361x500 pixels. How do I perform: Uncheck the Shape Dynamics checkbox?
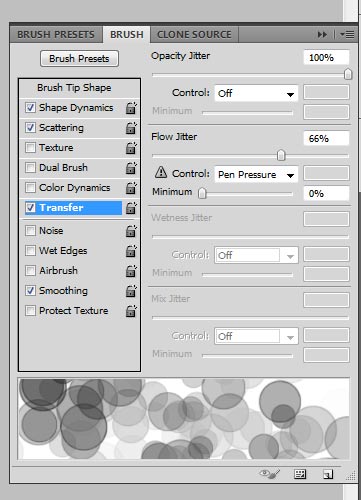pos(30,108)
